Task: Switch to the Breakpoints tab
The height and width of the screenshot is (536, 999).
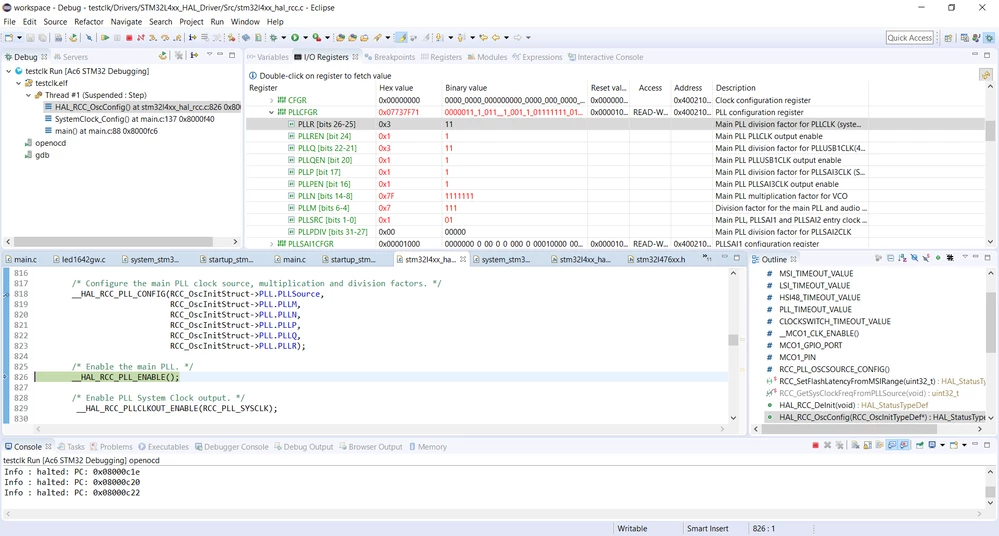Action: 390,57
